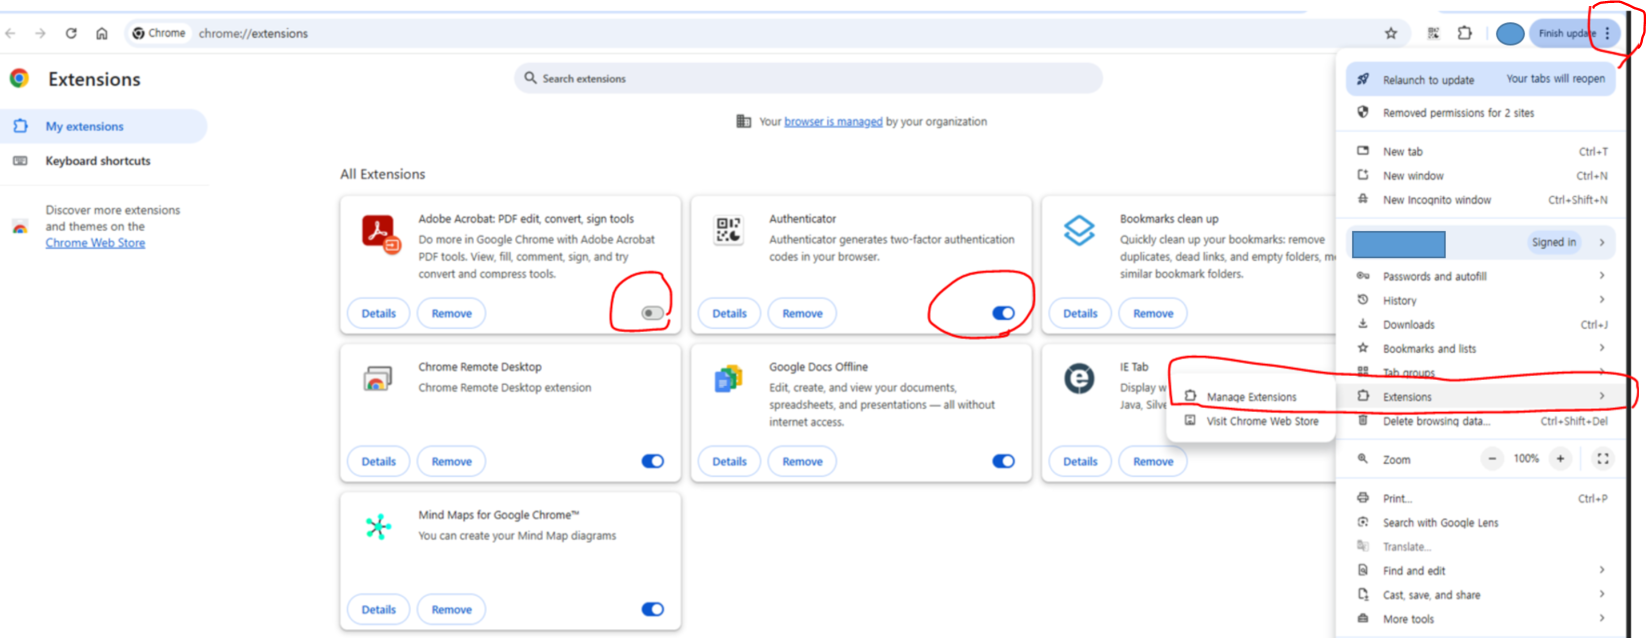This screenshot has height=638, width=1646.
Task: Choose Manage Extensions in the submenu
Action: 1251,397
